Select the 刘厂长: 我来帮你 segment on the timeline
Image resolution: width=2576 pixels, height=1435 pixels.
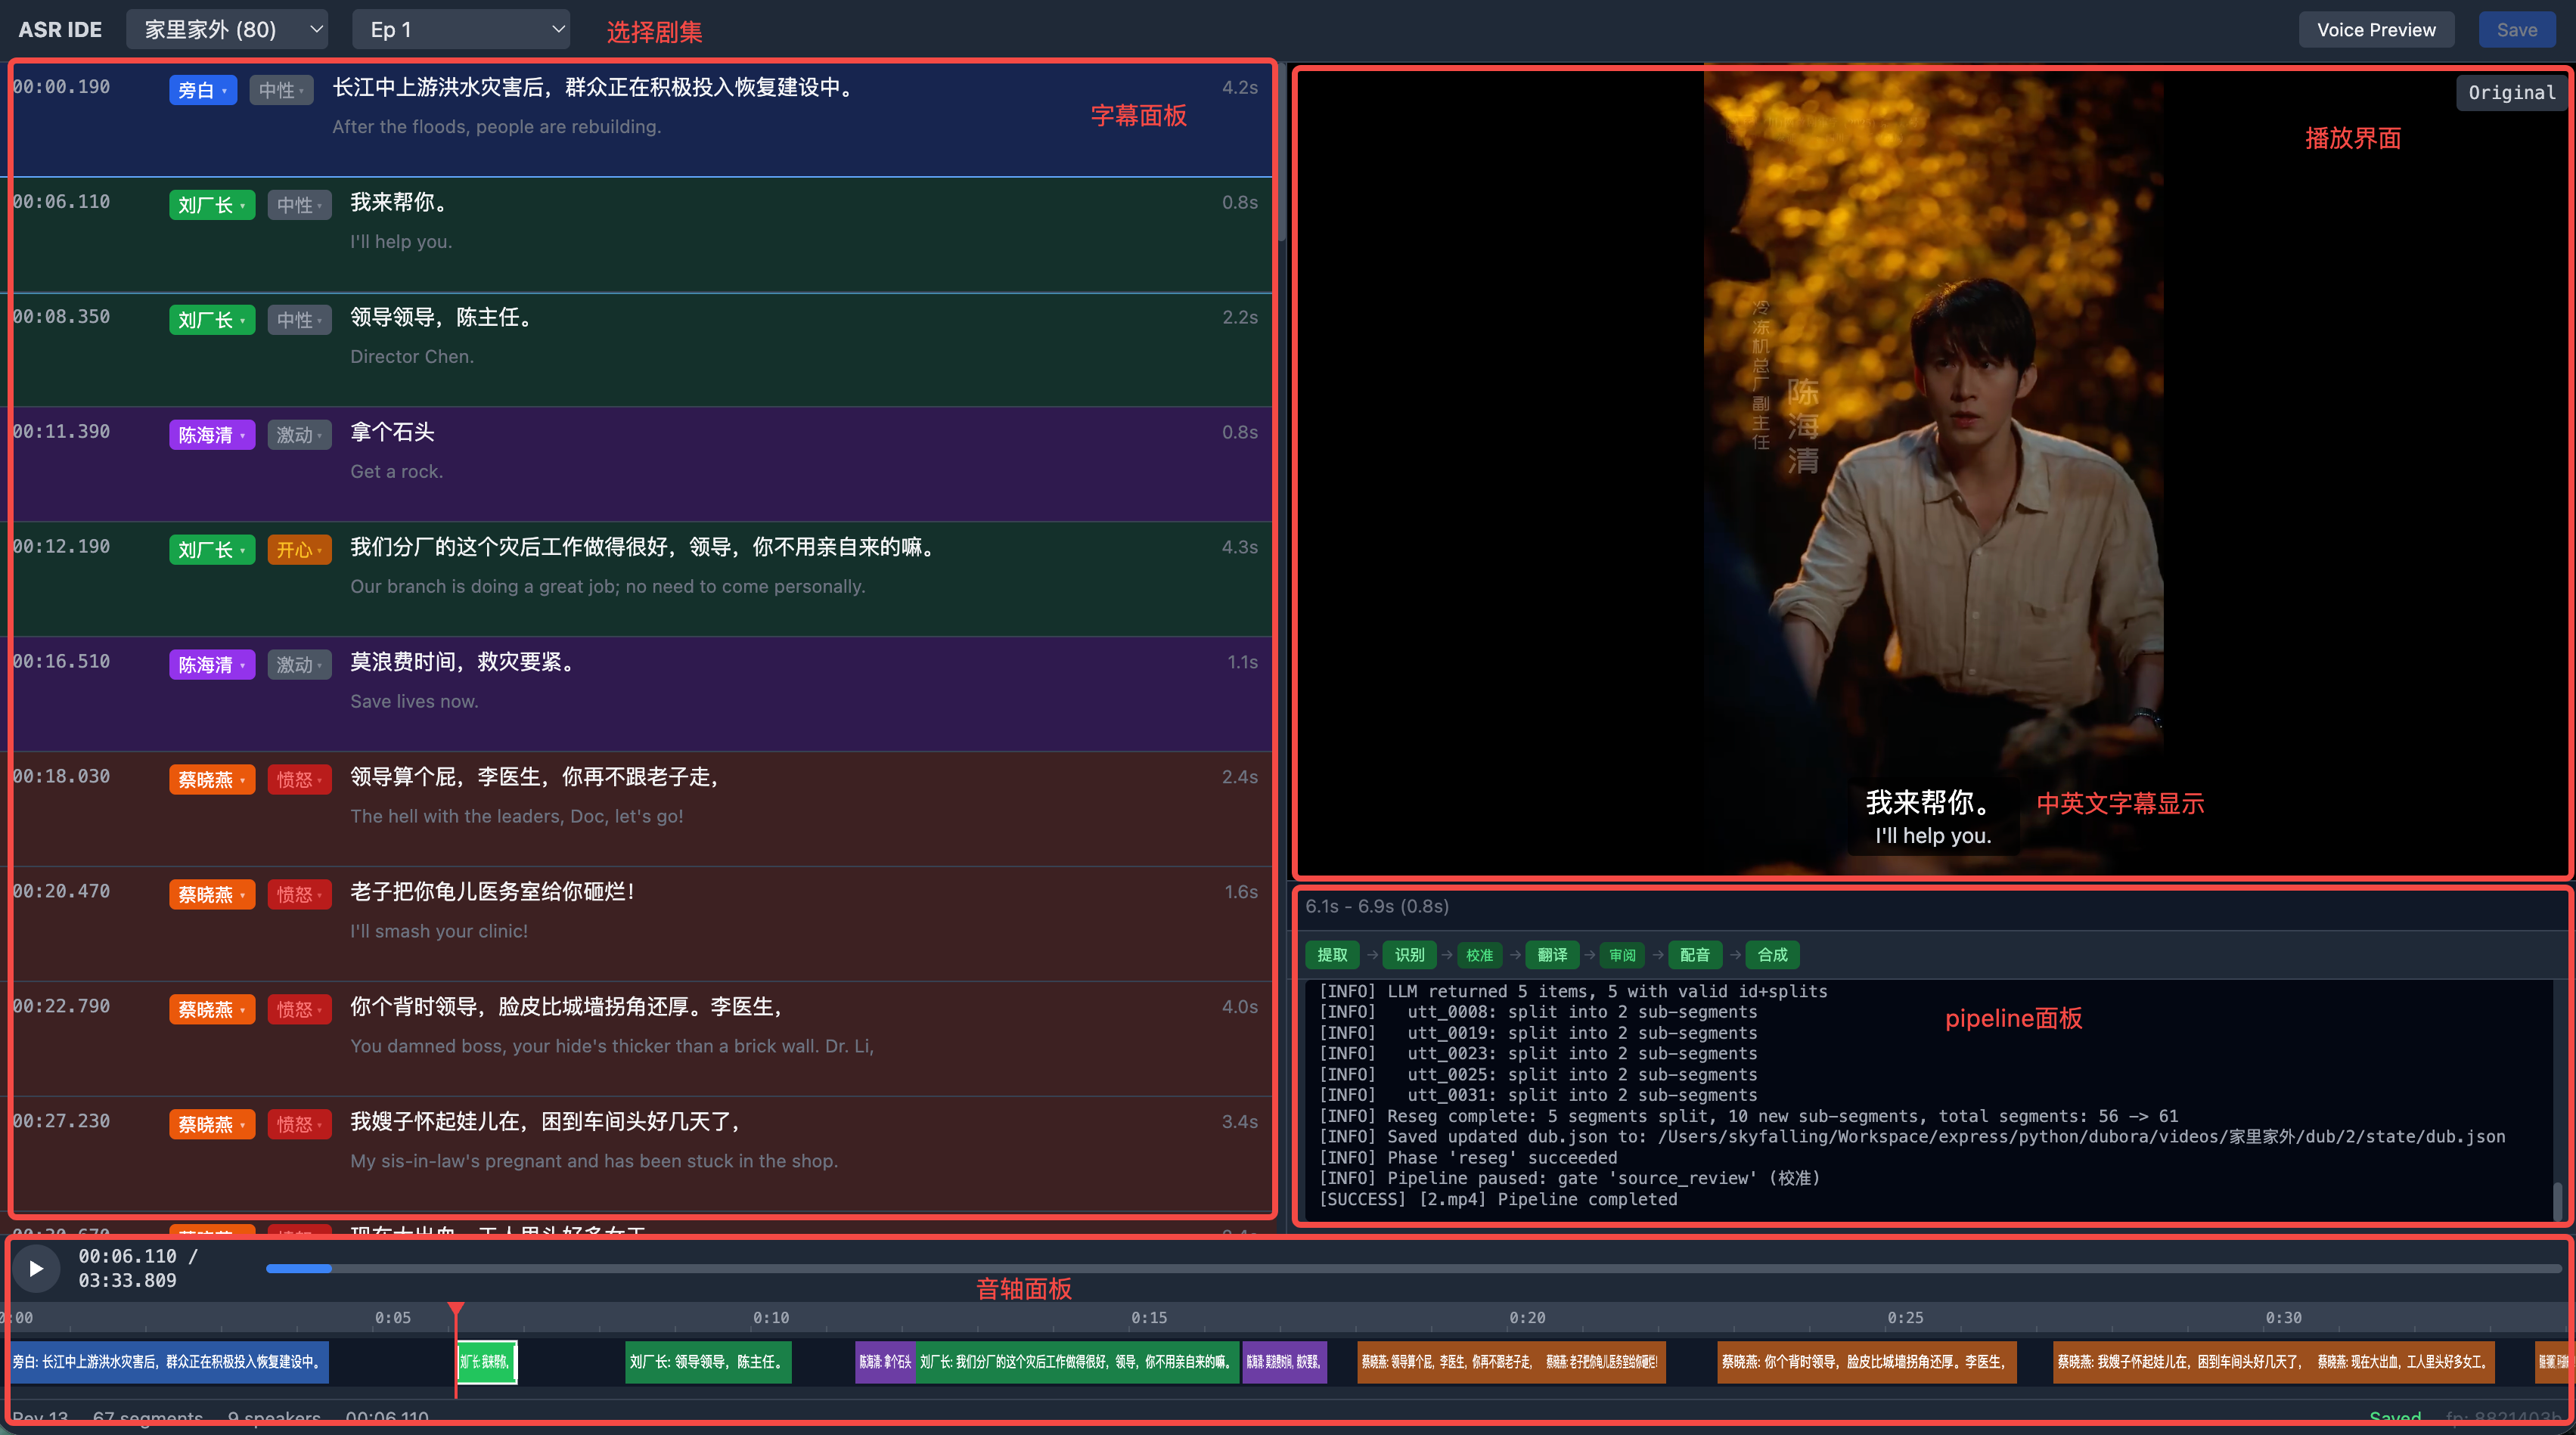[486, 1362]
